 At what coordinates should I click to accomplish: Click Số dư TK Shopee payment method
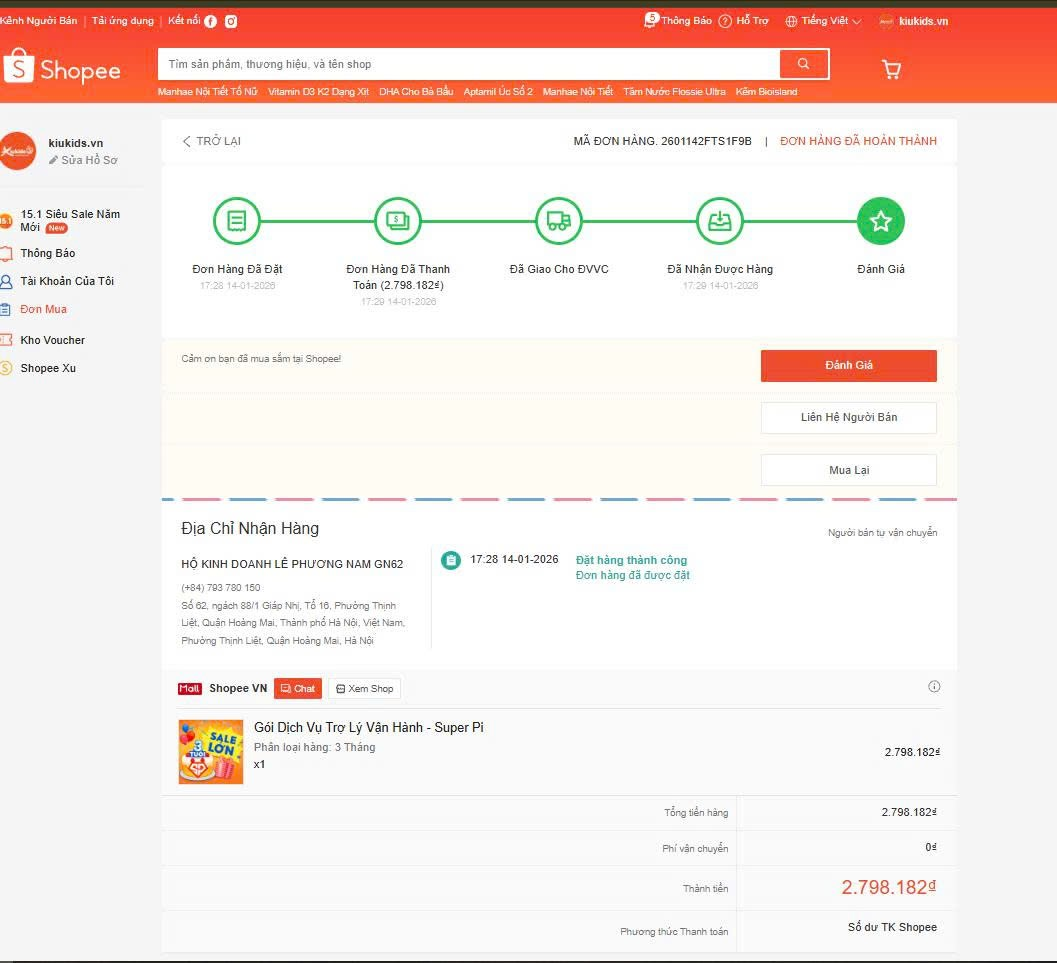pyautogui.click(x=892, y=928)
